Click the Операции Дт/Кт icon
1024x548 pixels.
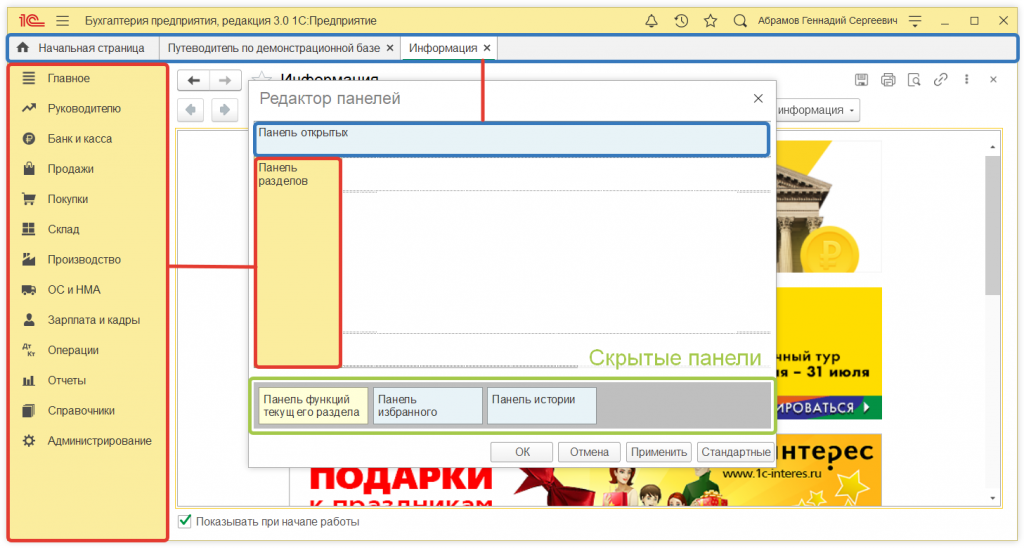(29, 350)
